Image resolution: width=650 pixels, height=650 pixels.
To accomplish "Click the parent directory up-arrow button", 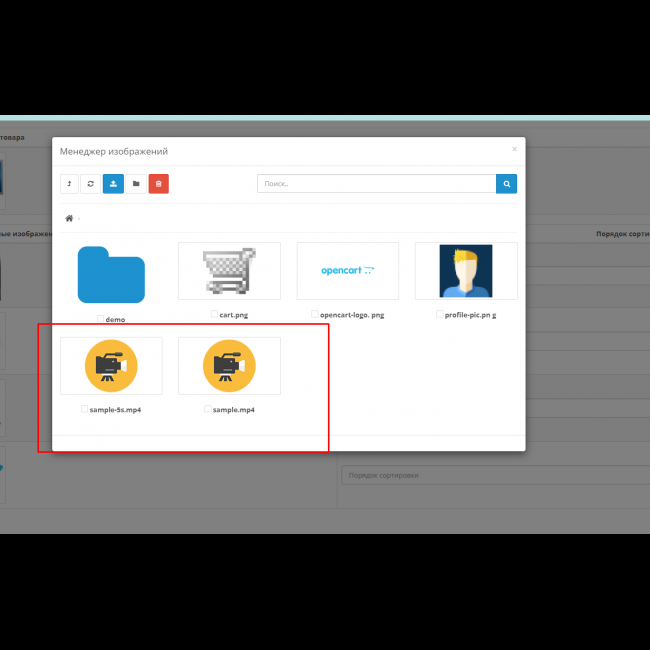I will [69, 184].
